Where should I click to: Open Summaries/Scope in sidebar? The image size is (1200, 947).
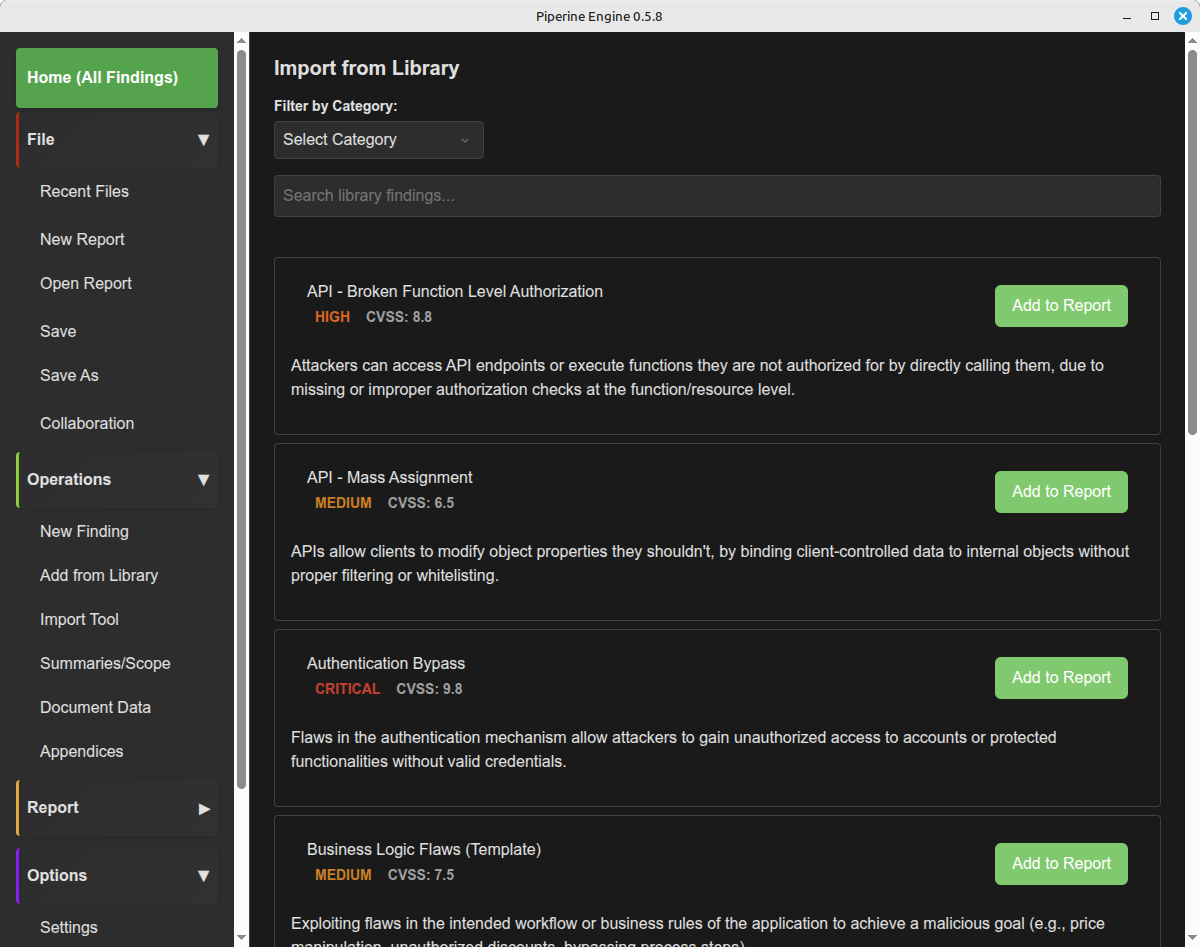point(105,663)
